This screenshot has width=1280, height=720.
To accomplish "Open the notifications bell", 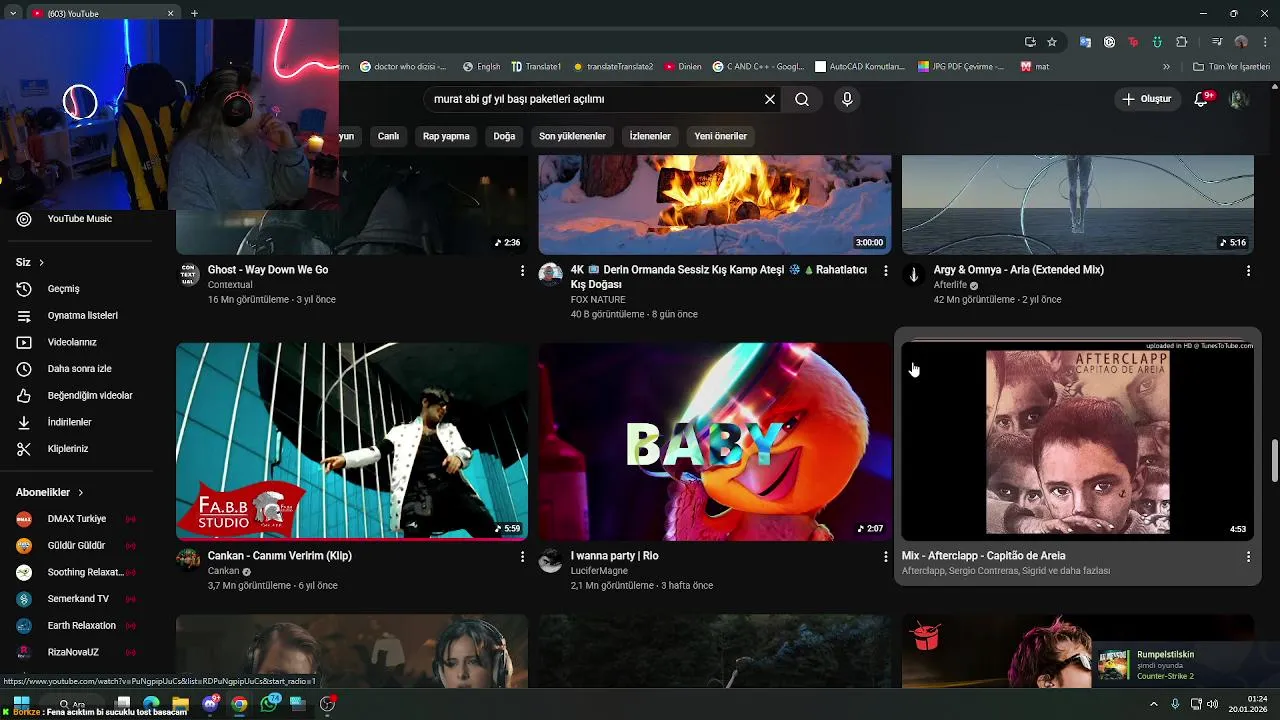I will (1202, 99).
